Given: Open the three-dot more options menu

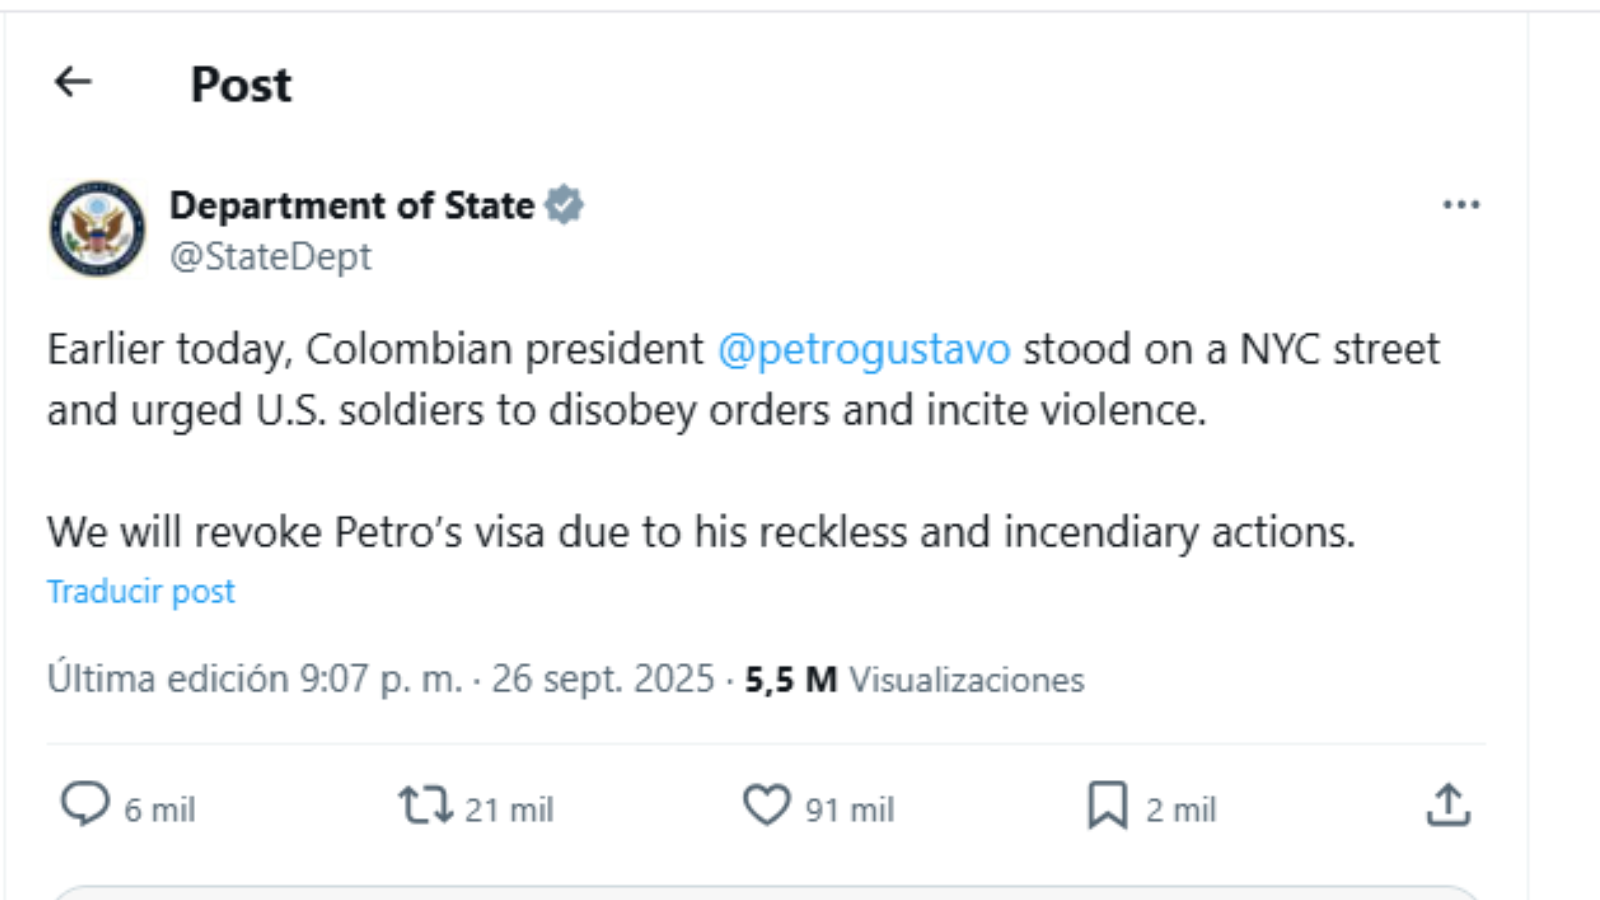Looking at the screenshot, I should (x=1460, y=205).
